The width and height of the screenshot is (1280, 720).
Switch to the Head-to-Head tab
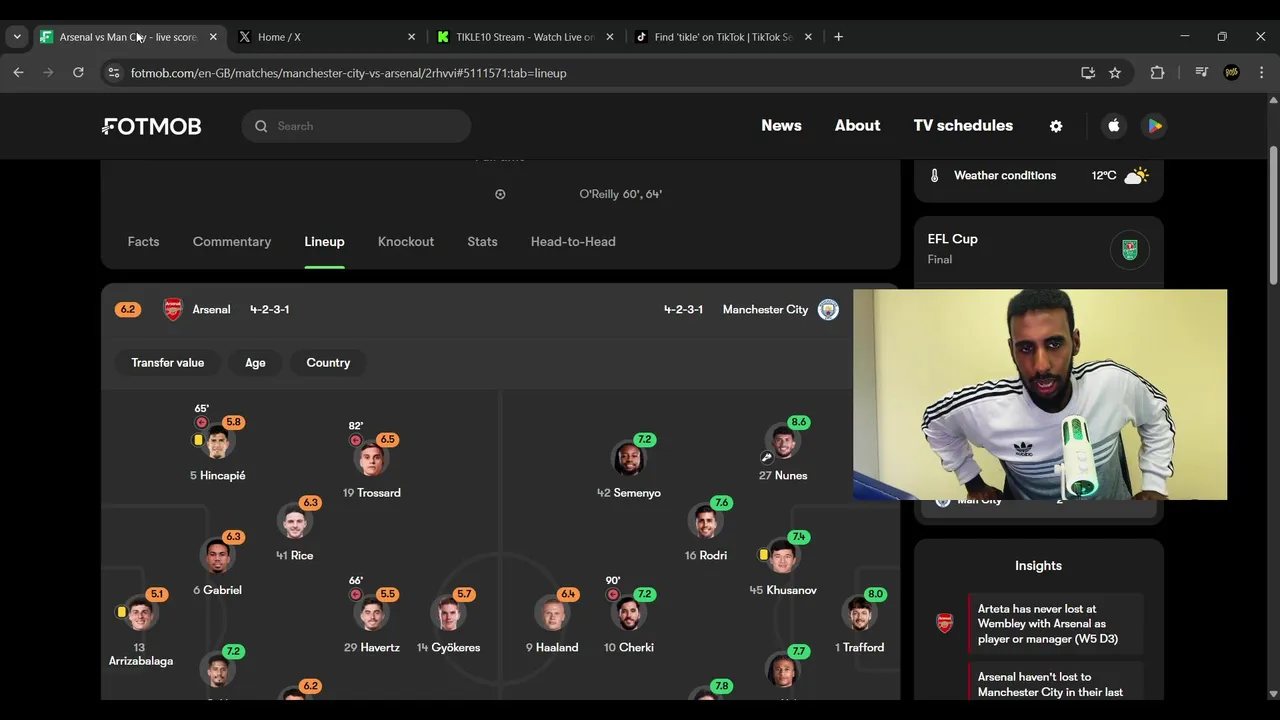pyautogui.click(x=573, y=242)
